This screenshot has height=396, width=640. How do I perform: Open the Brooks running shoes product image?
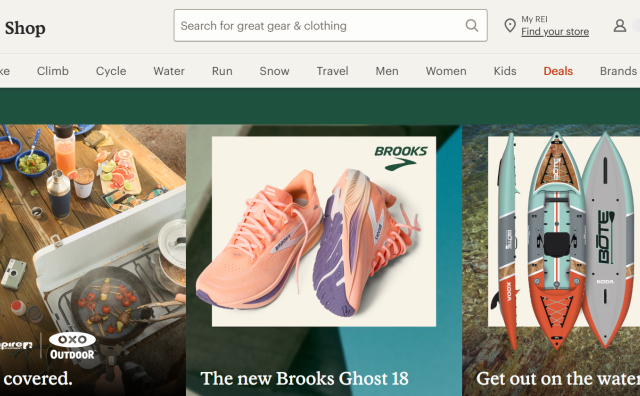coord(324,231)
